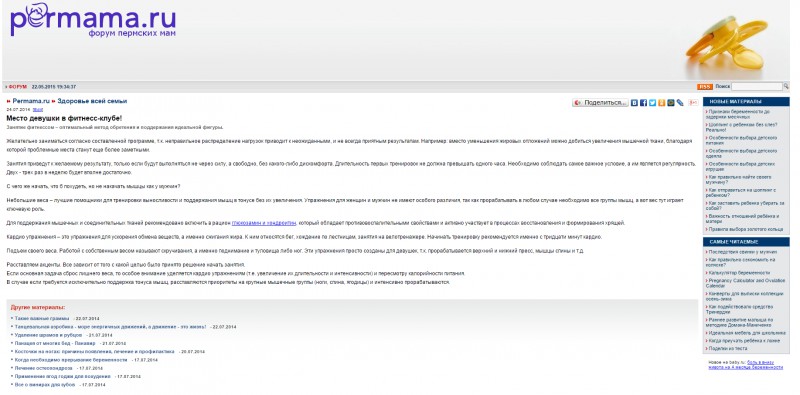Open the Permama.ru breadcrumb link
Viewport: 800px width, 395px height.
tap(31, 101)
